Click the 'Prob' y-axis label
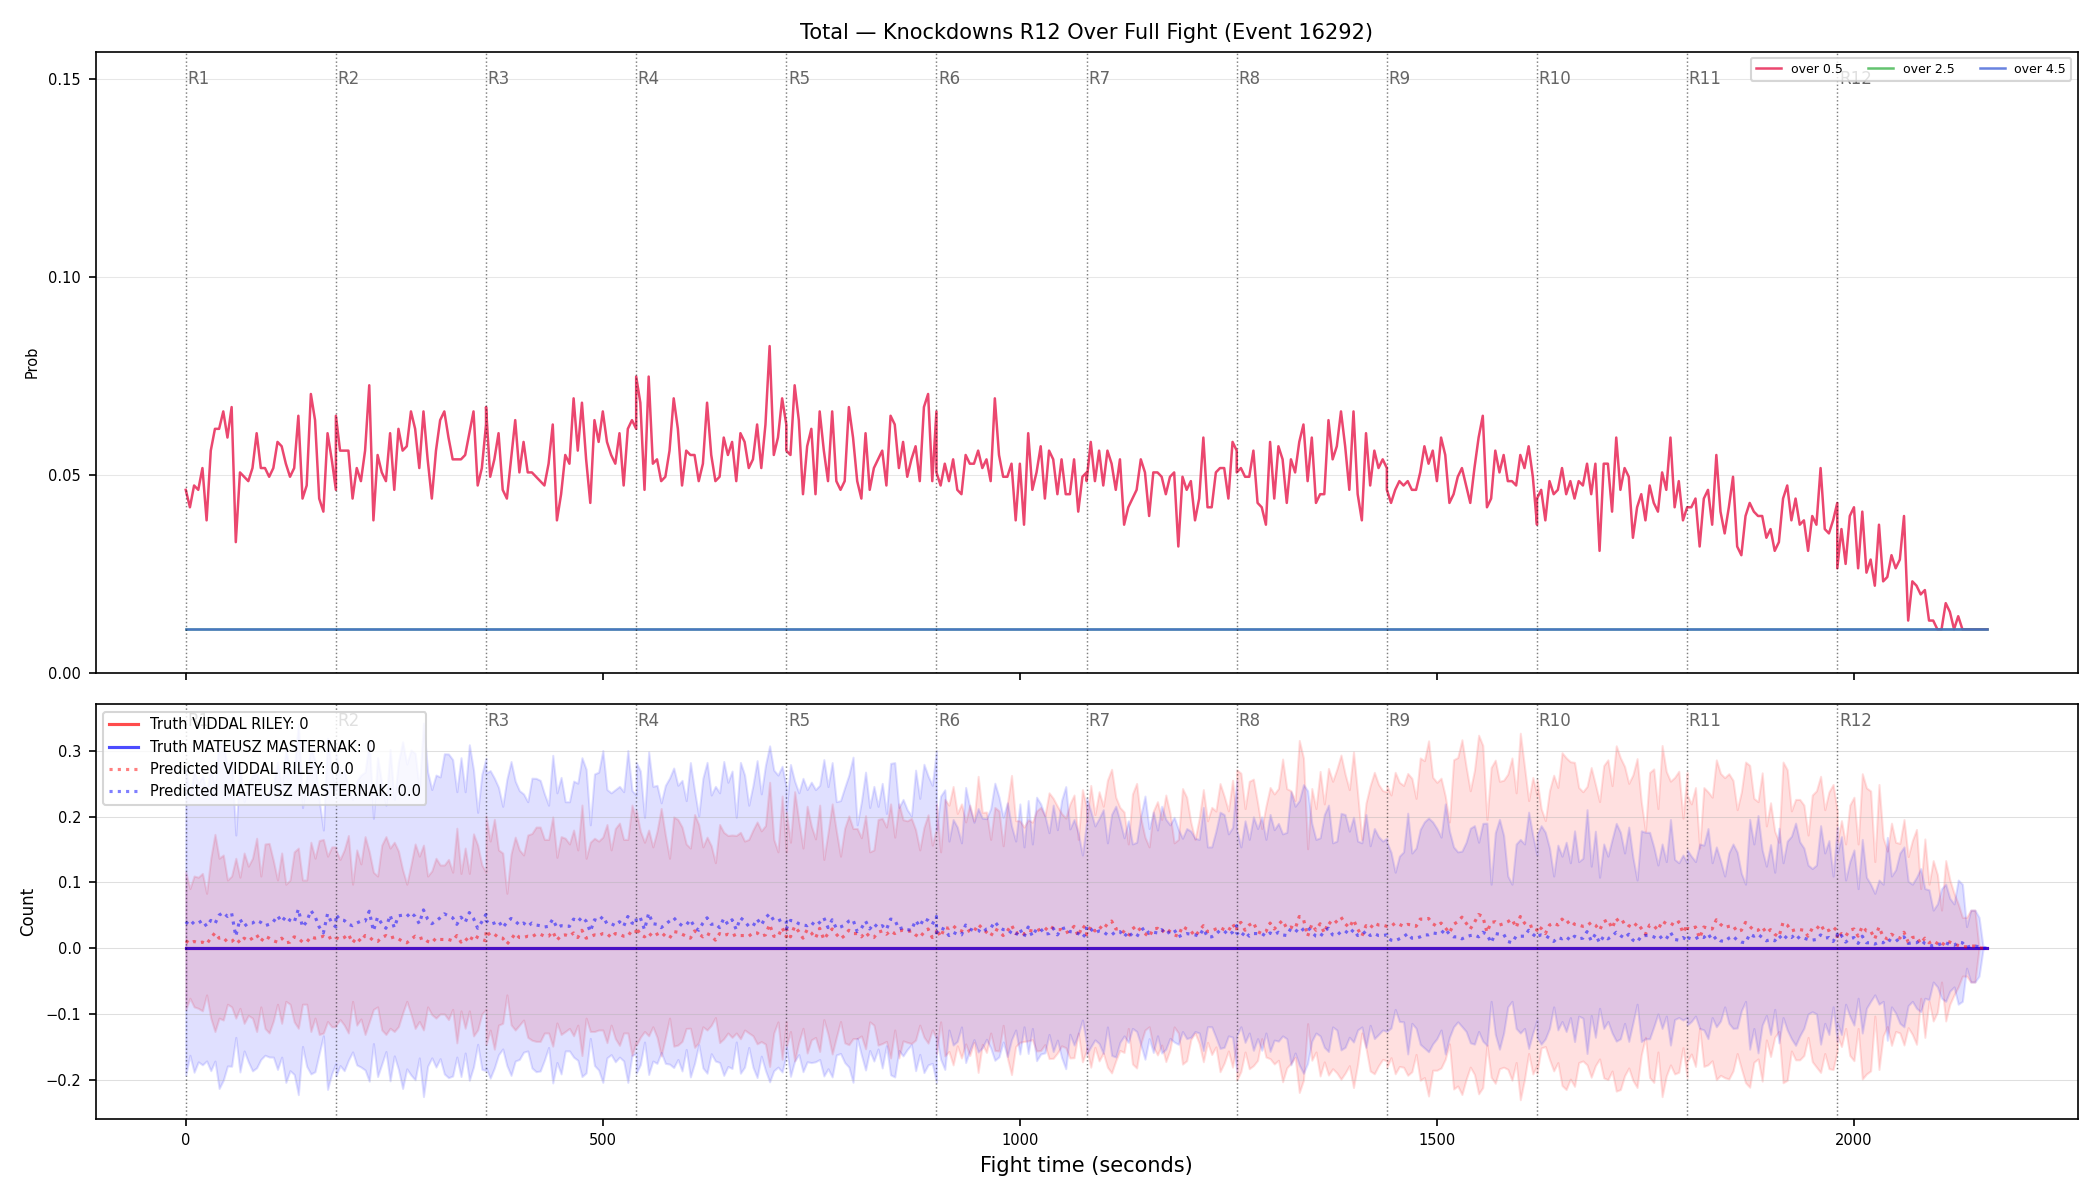The height and width of the screenshot is (1200, 2100). point(32,363)
